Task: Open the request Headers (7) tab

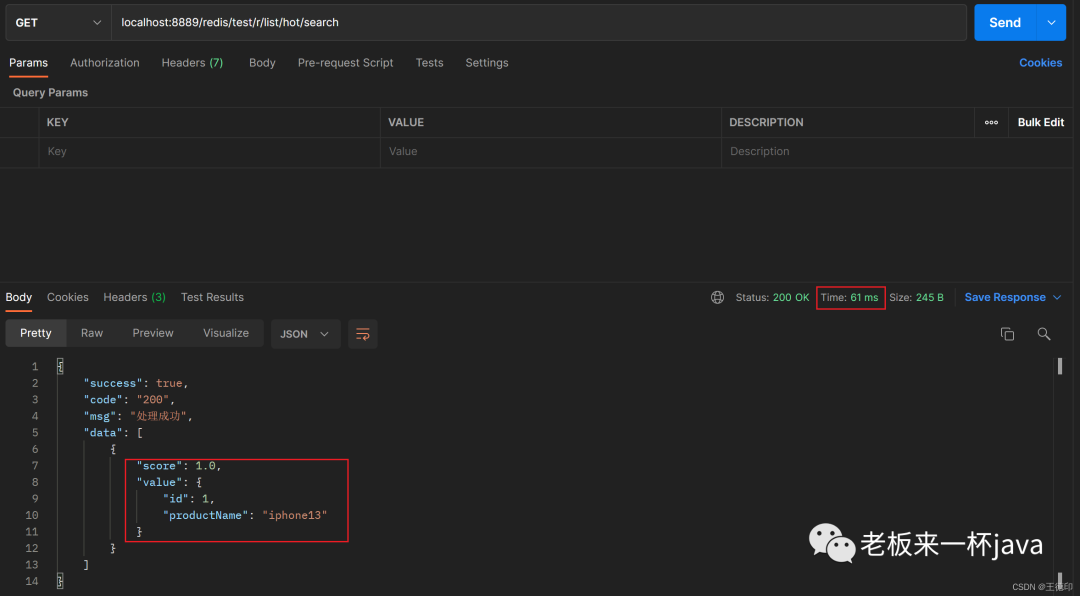Action: coord(192,63)
